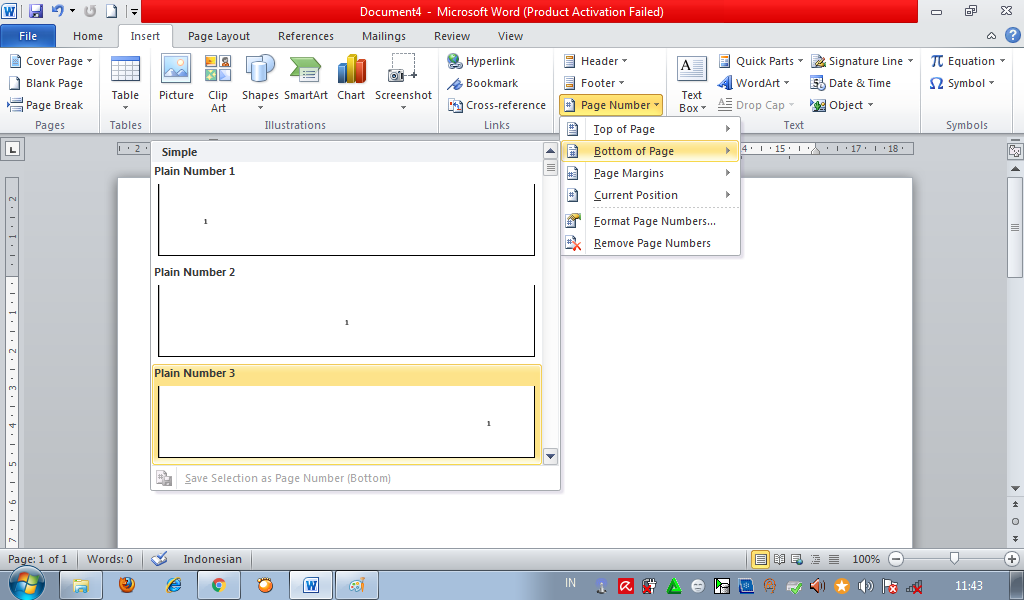Zoom in using the status bar slider
The width and height of the screenshot is (1024, 600).
click(1010, 559)
